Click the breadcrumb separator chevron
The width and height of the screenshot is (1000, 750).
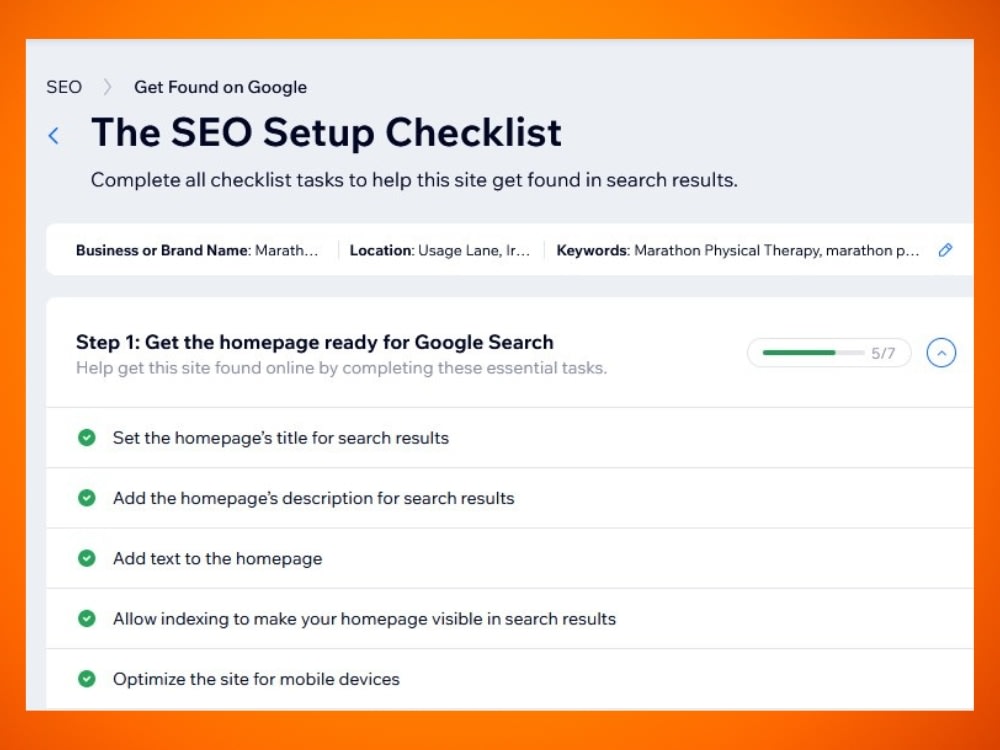pos(108,87)
